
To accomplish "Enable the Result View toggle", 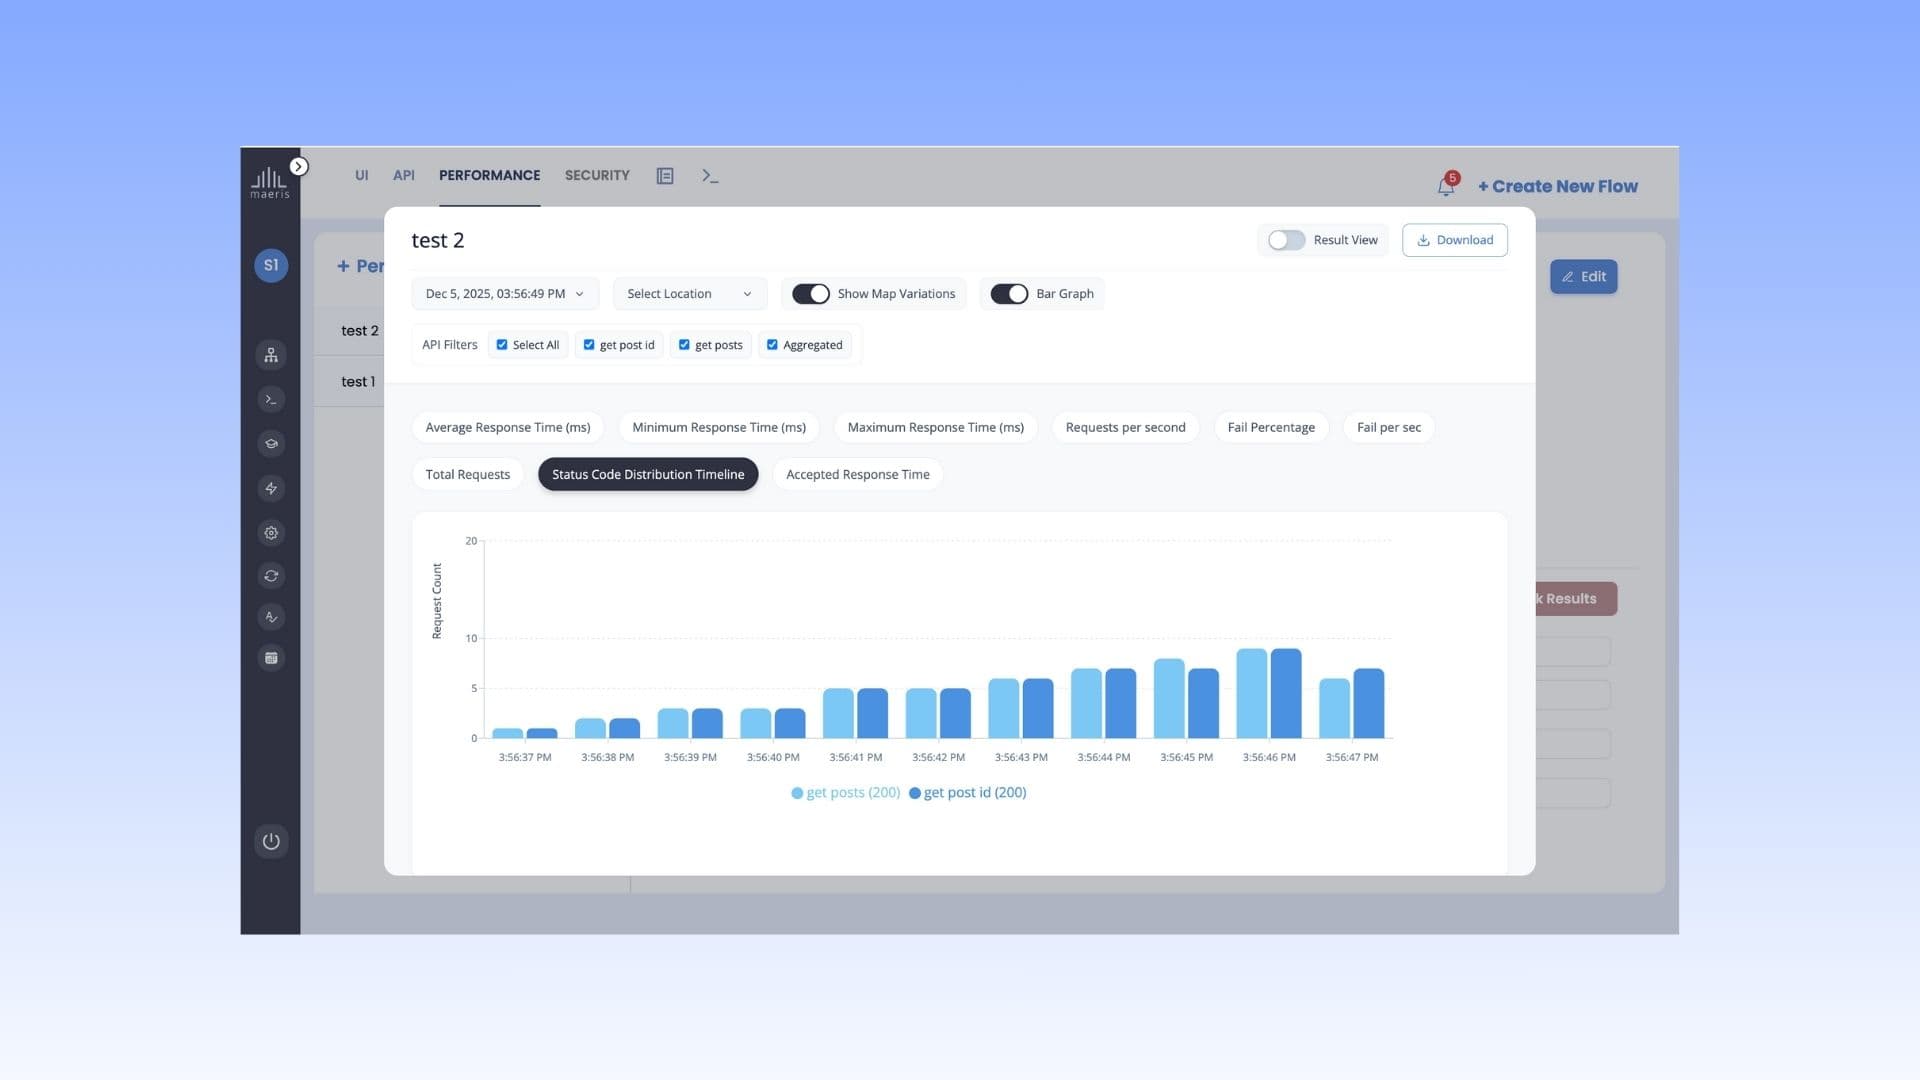I will tap(1286, 240).
